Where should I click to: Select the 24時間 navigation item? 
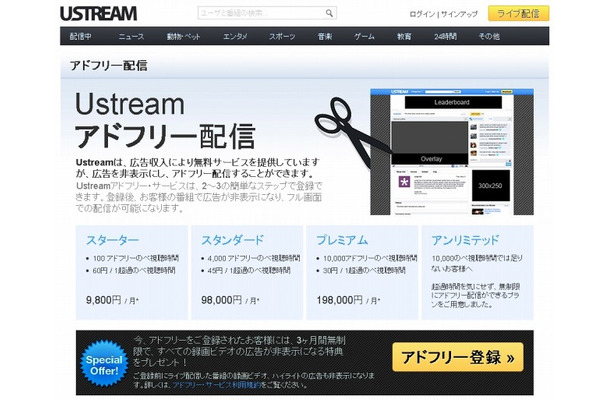pos(445,37)
